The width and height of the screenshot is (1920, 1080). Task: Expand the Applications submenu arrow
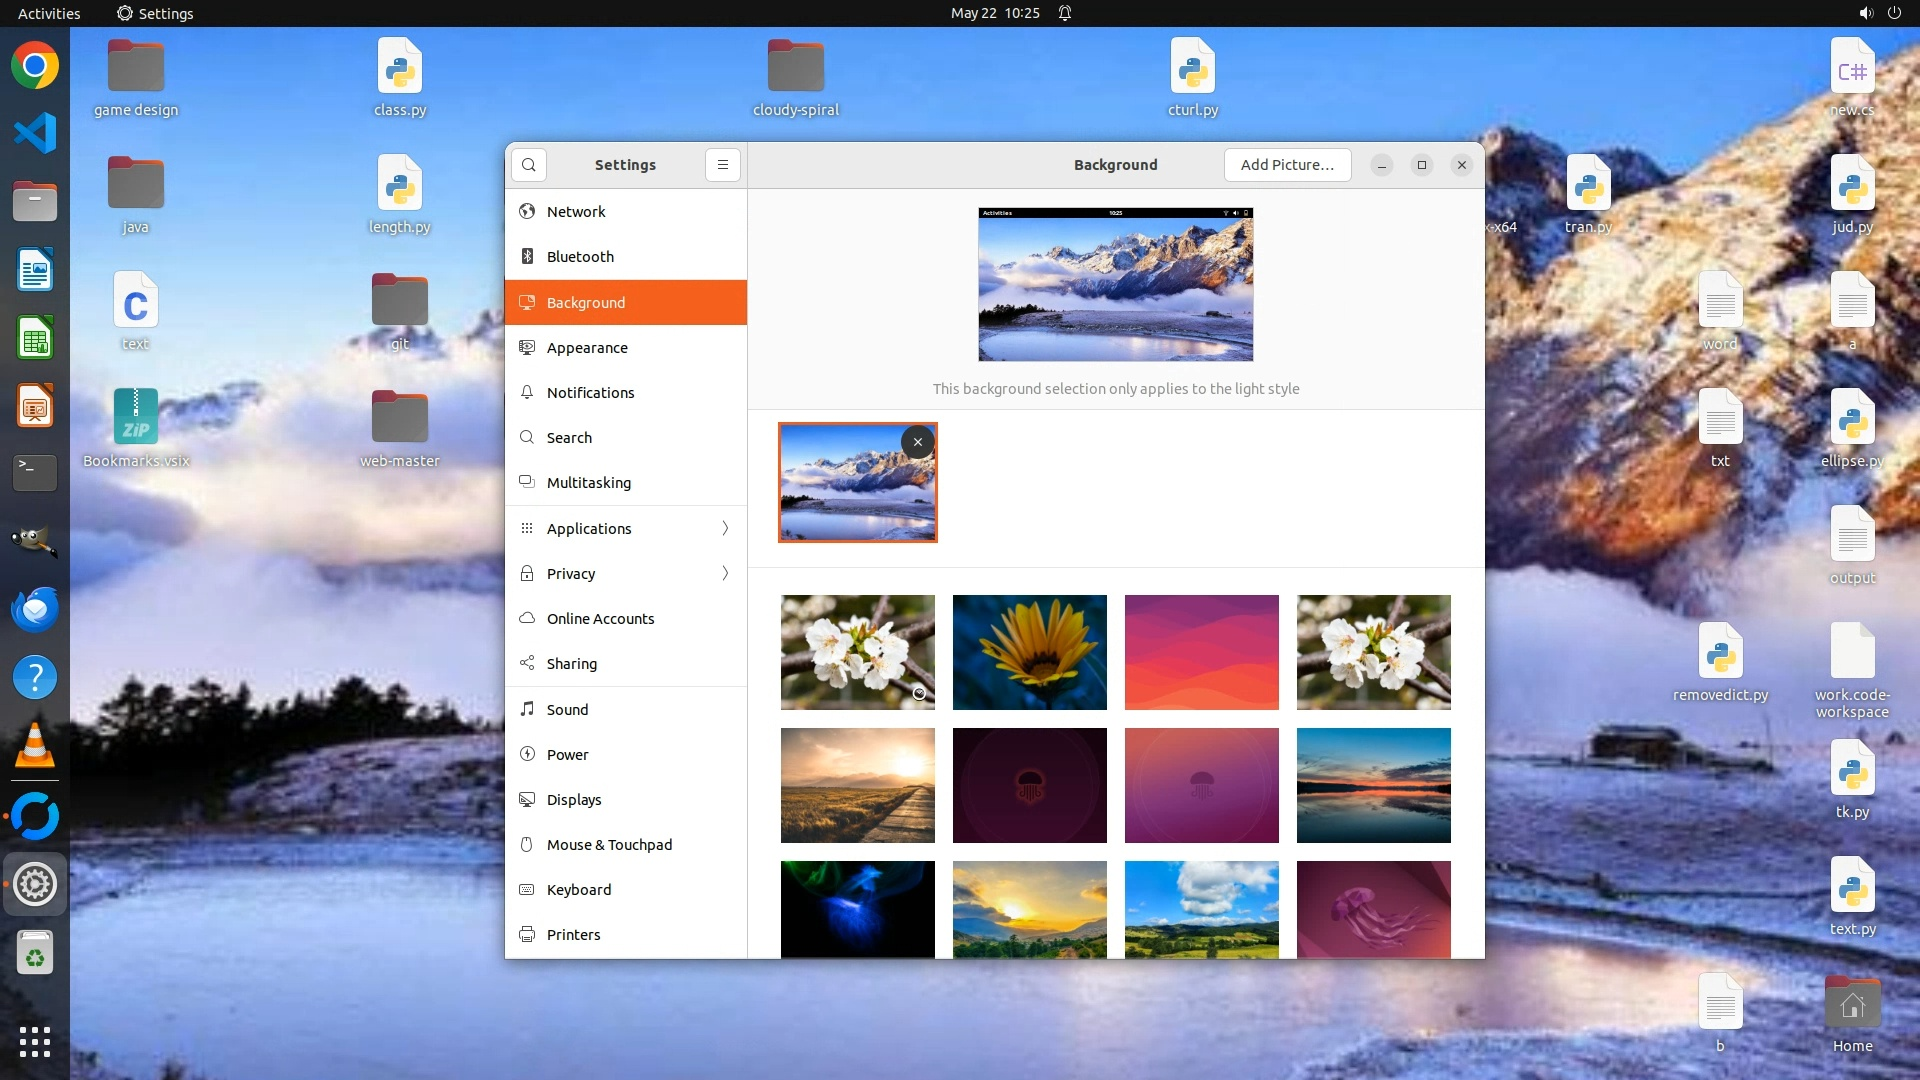pos(725,528)
